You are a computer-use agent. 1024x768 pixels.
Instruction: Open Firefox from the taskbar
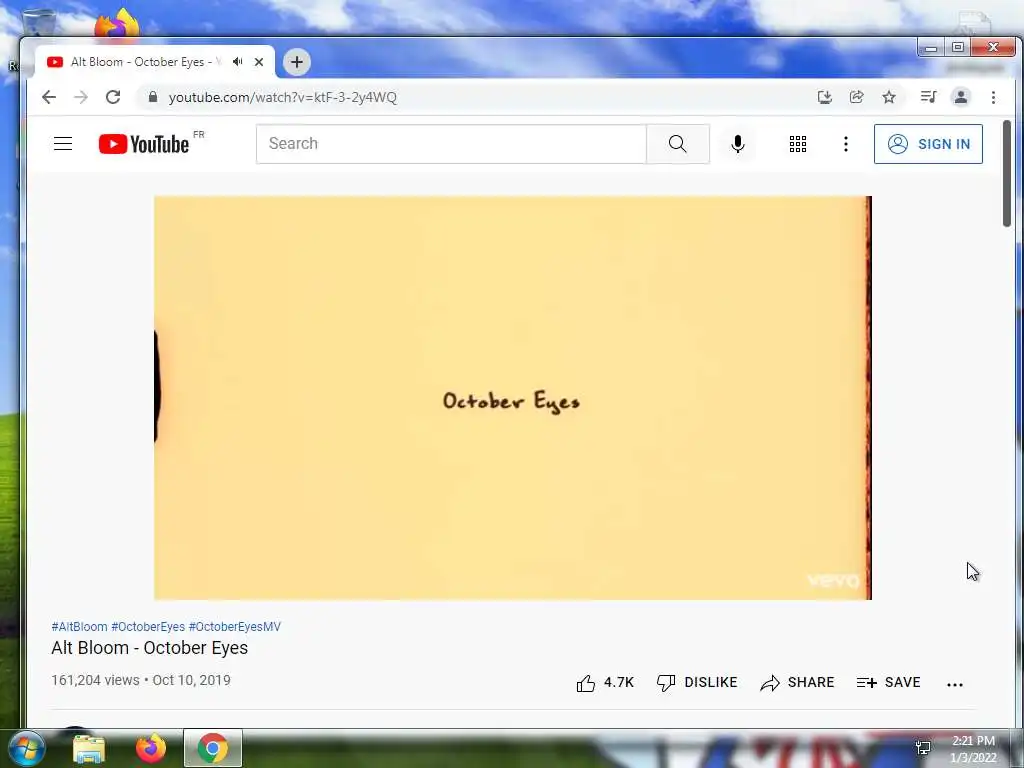151,748
